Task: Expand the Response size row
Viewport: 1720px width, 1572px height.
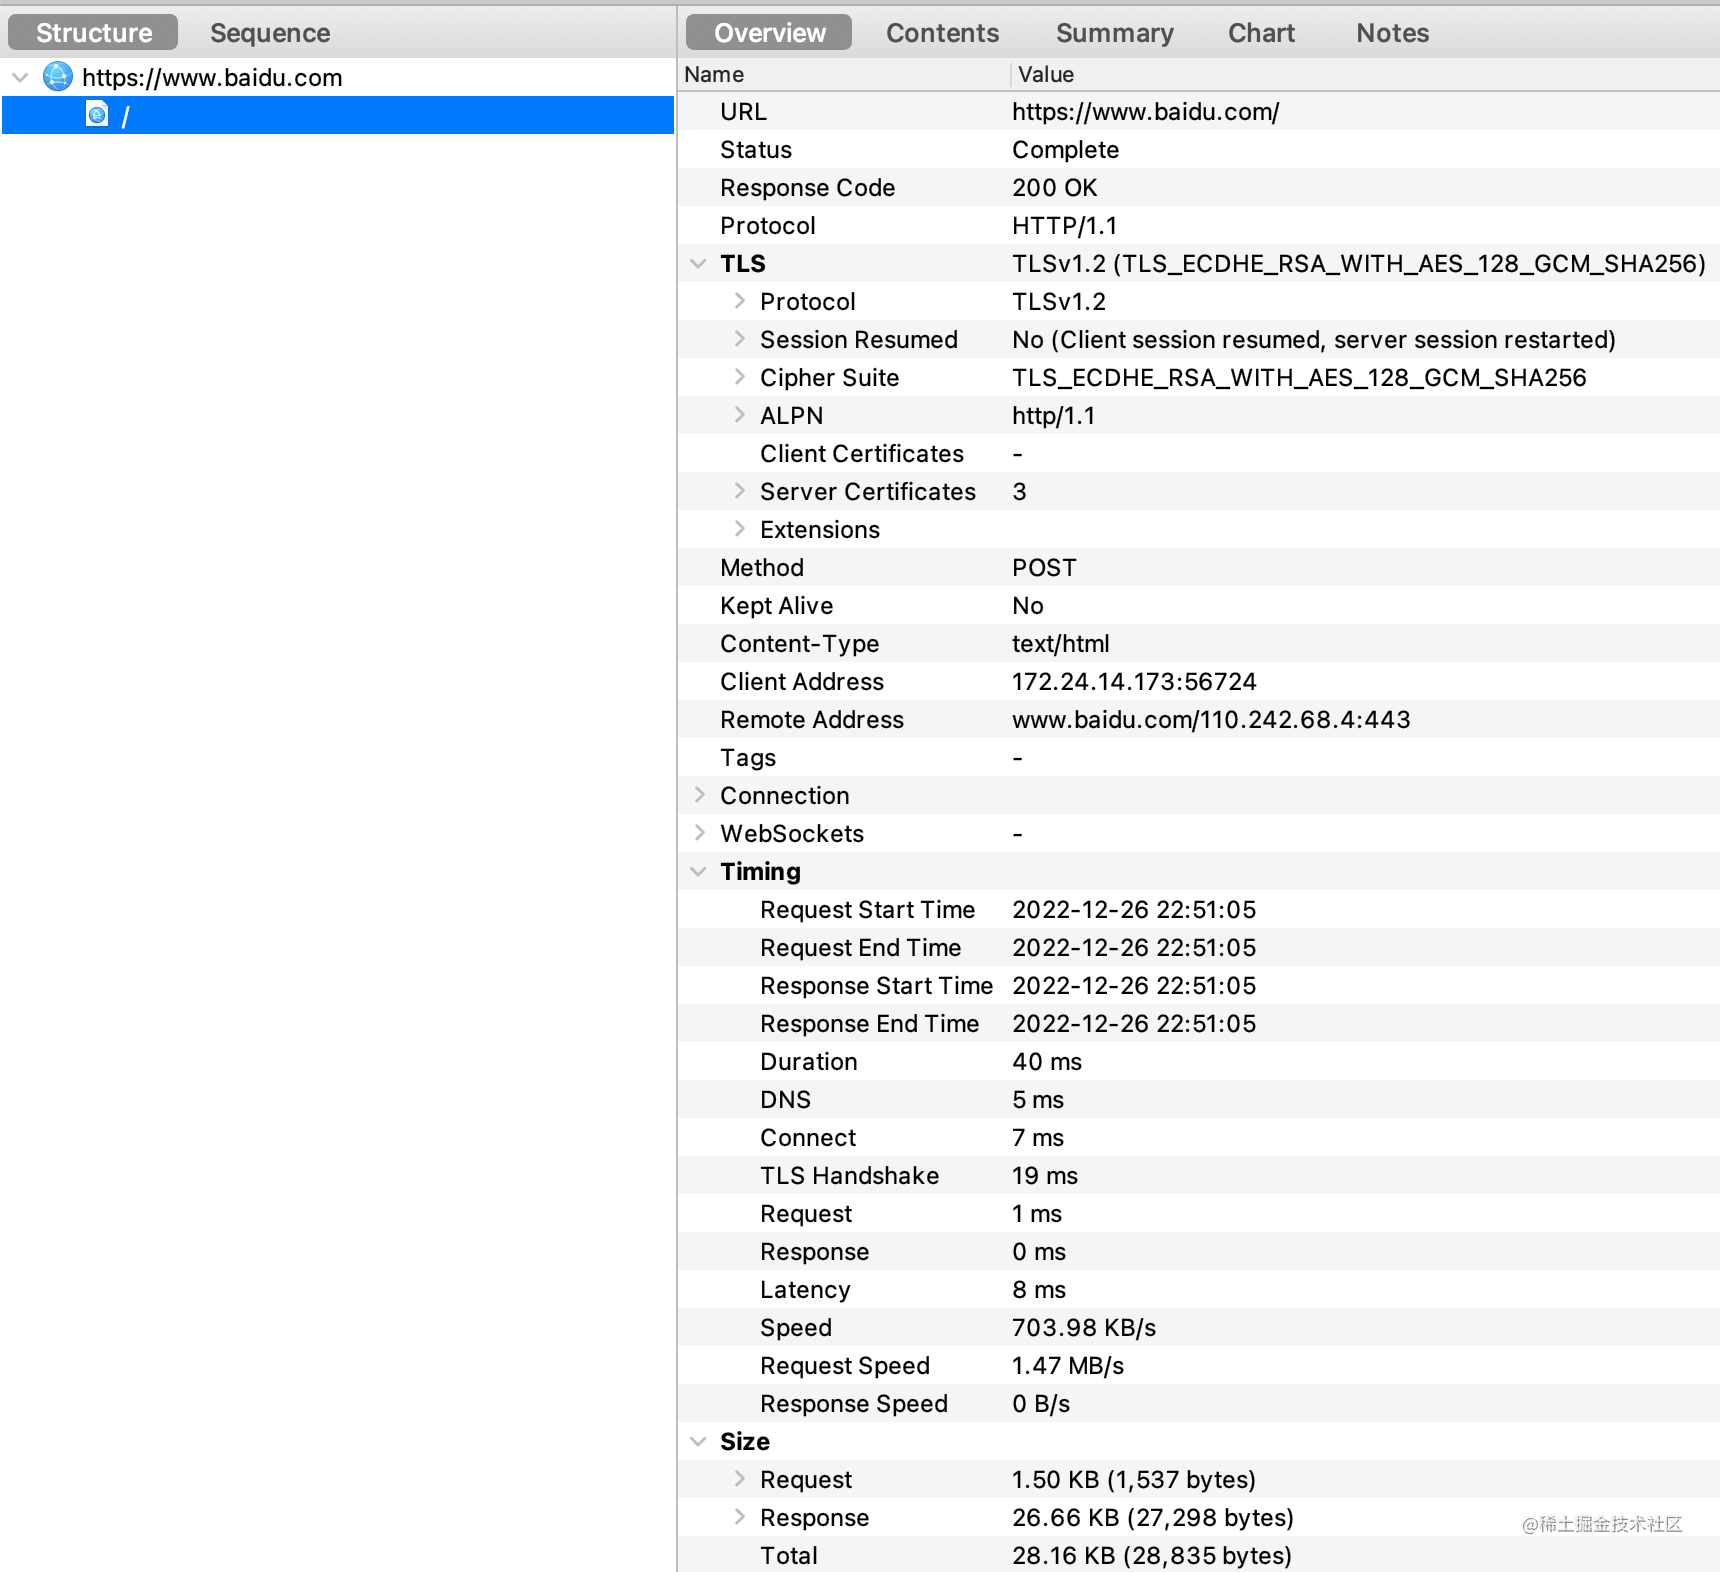Action: (739, 1517)
